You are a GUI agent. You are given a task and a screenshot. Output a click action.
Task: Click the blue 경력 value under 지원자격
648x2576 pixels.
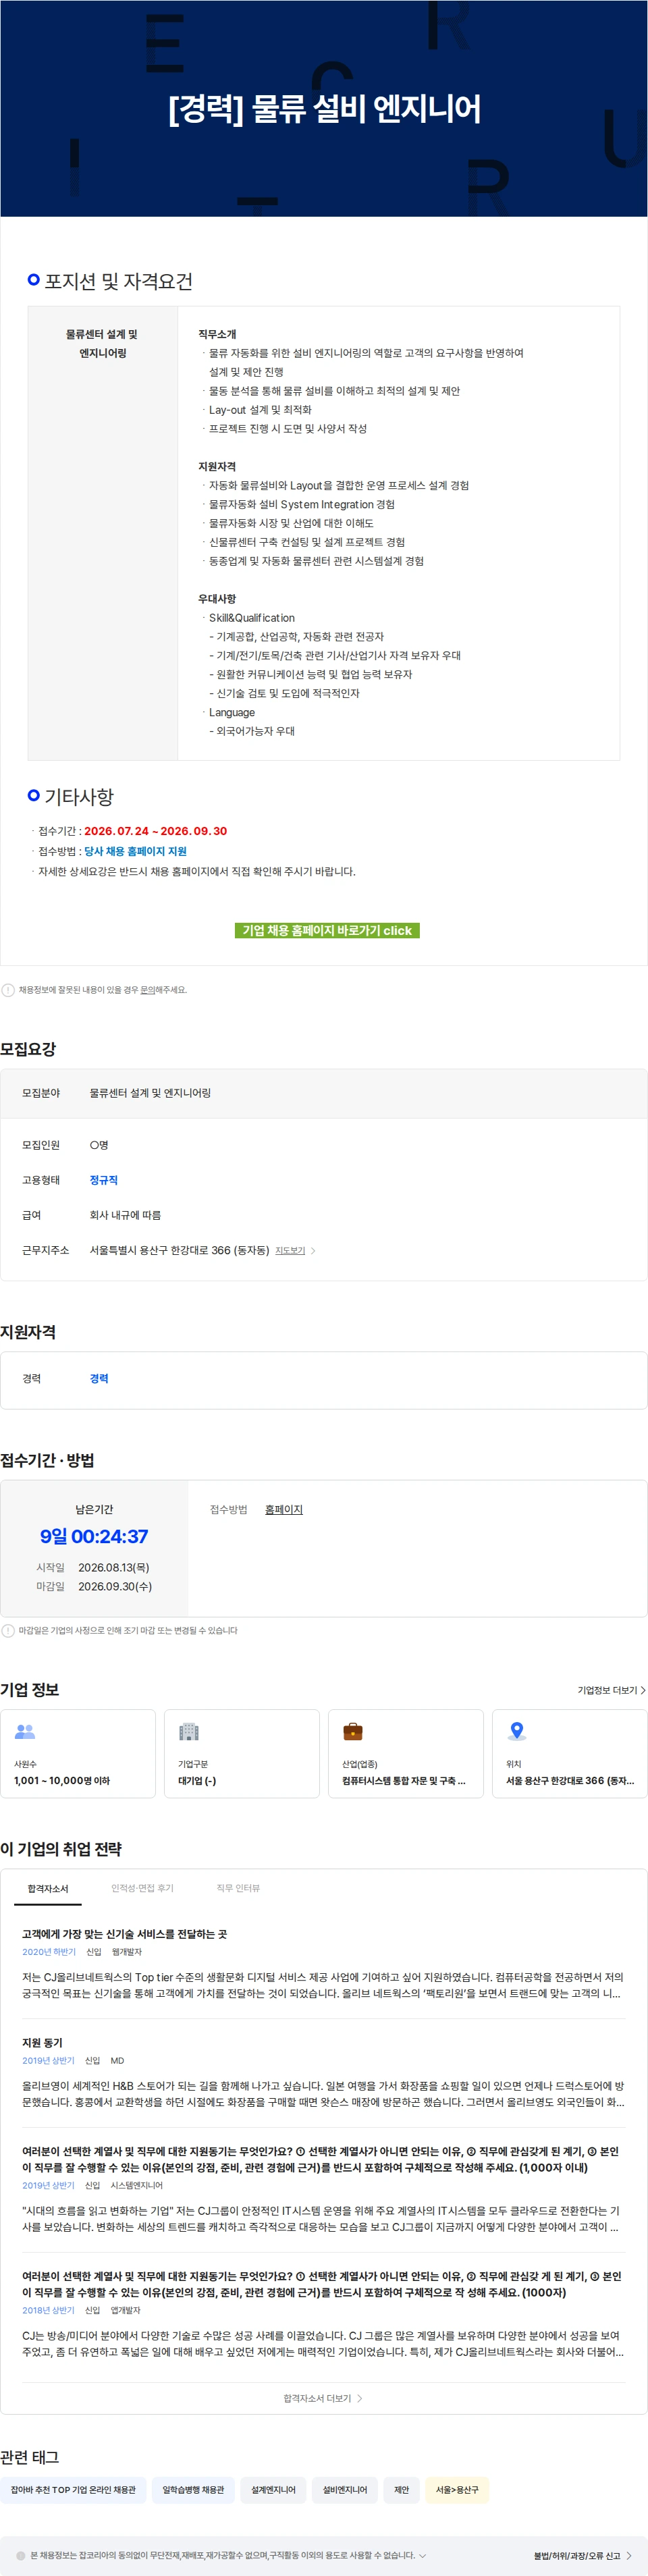click(x=99, y=1378)
